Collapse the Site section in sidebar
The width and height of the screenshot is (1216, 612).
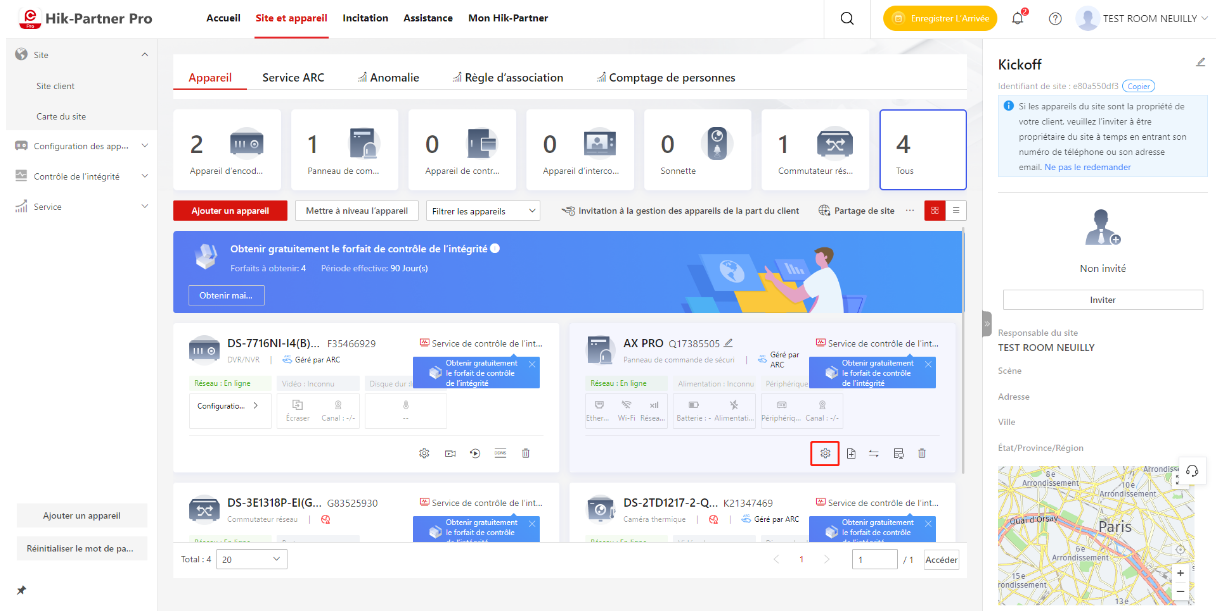click(145, 54)
